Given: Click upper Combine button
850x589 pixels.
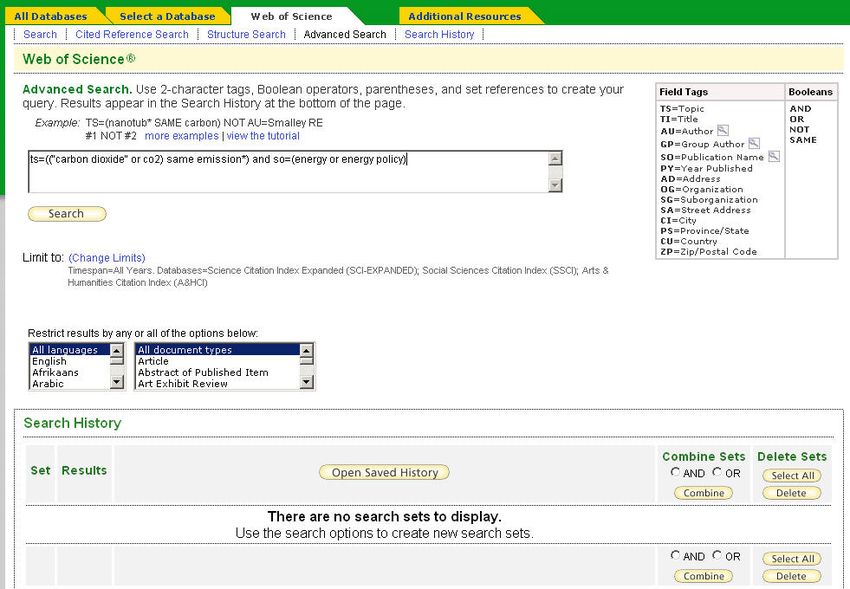Looking at the screenshot, I should (x=704, y=493).
